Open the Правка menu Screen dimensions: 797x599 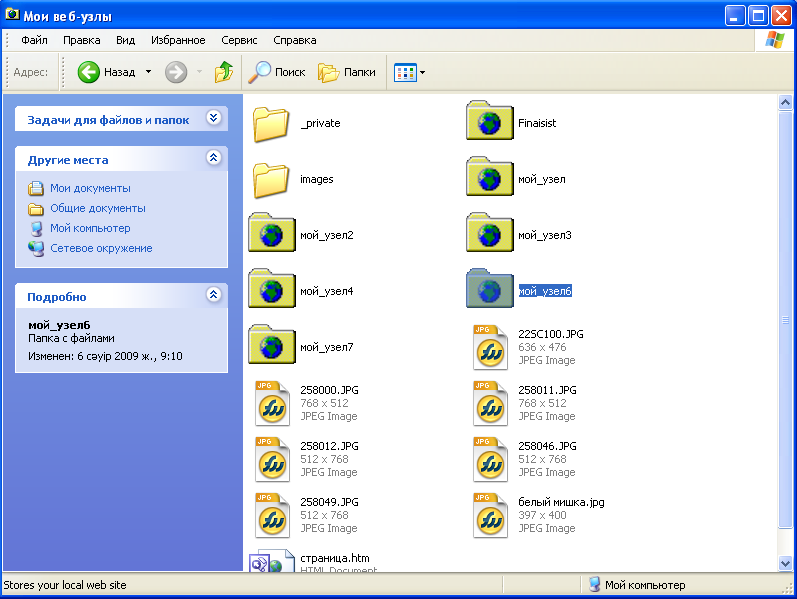pos(81,40)
